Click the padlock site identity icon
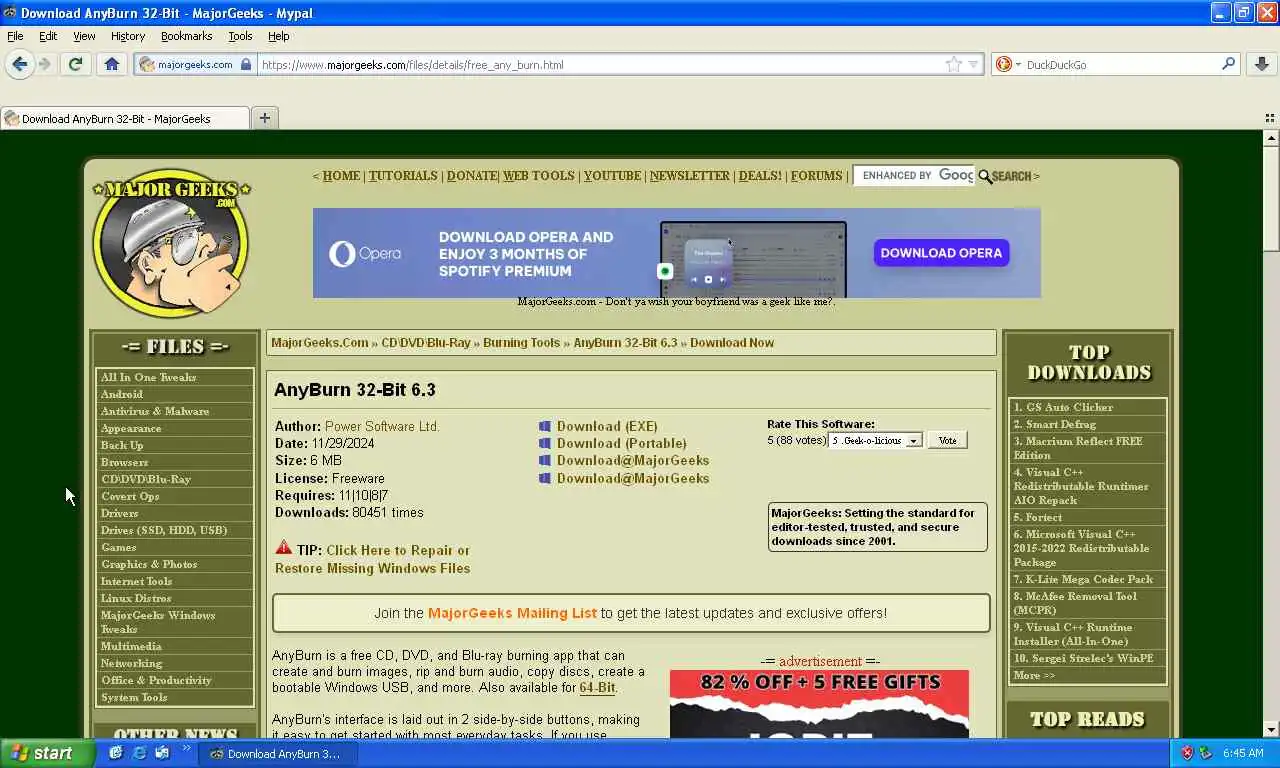Viewport: 1280px width, 768px height. tap(246, 64)
